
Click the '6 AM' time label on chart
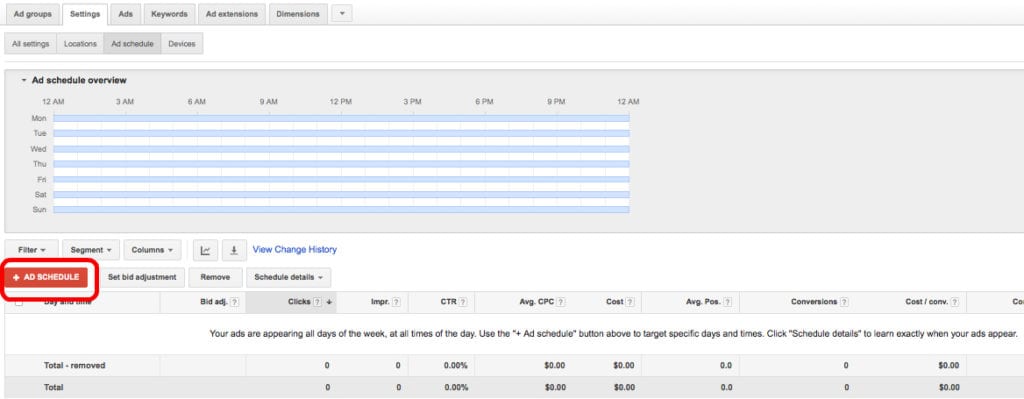[x=197, y=102]
